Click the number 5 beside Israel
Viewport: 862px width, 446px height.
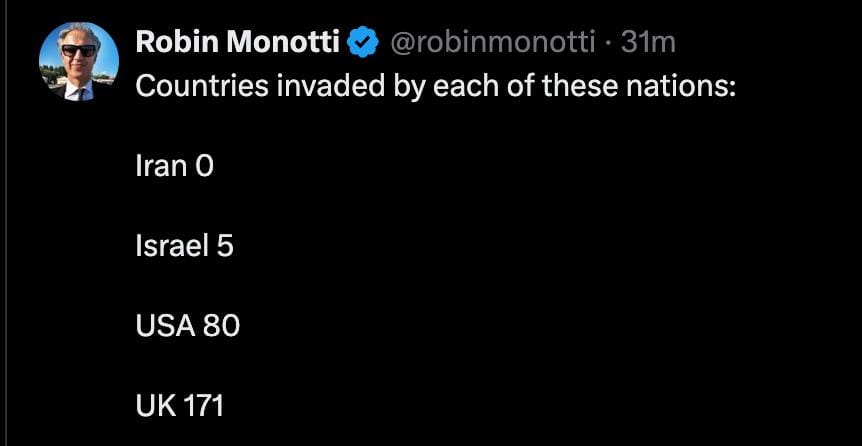pyautogui.click(x=225, y=246)
